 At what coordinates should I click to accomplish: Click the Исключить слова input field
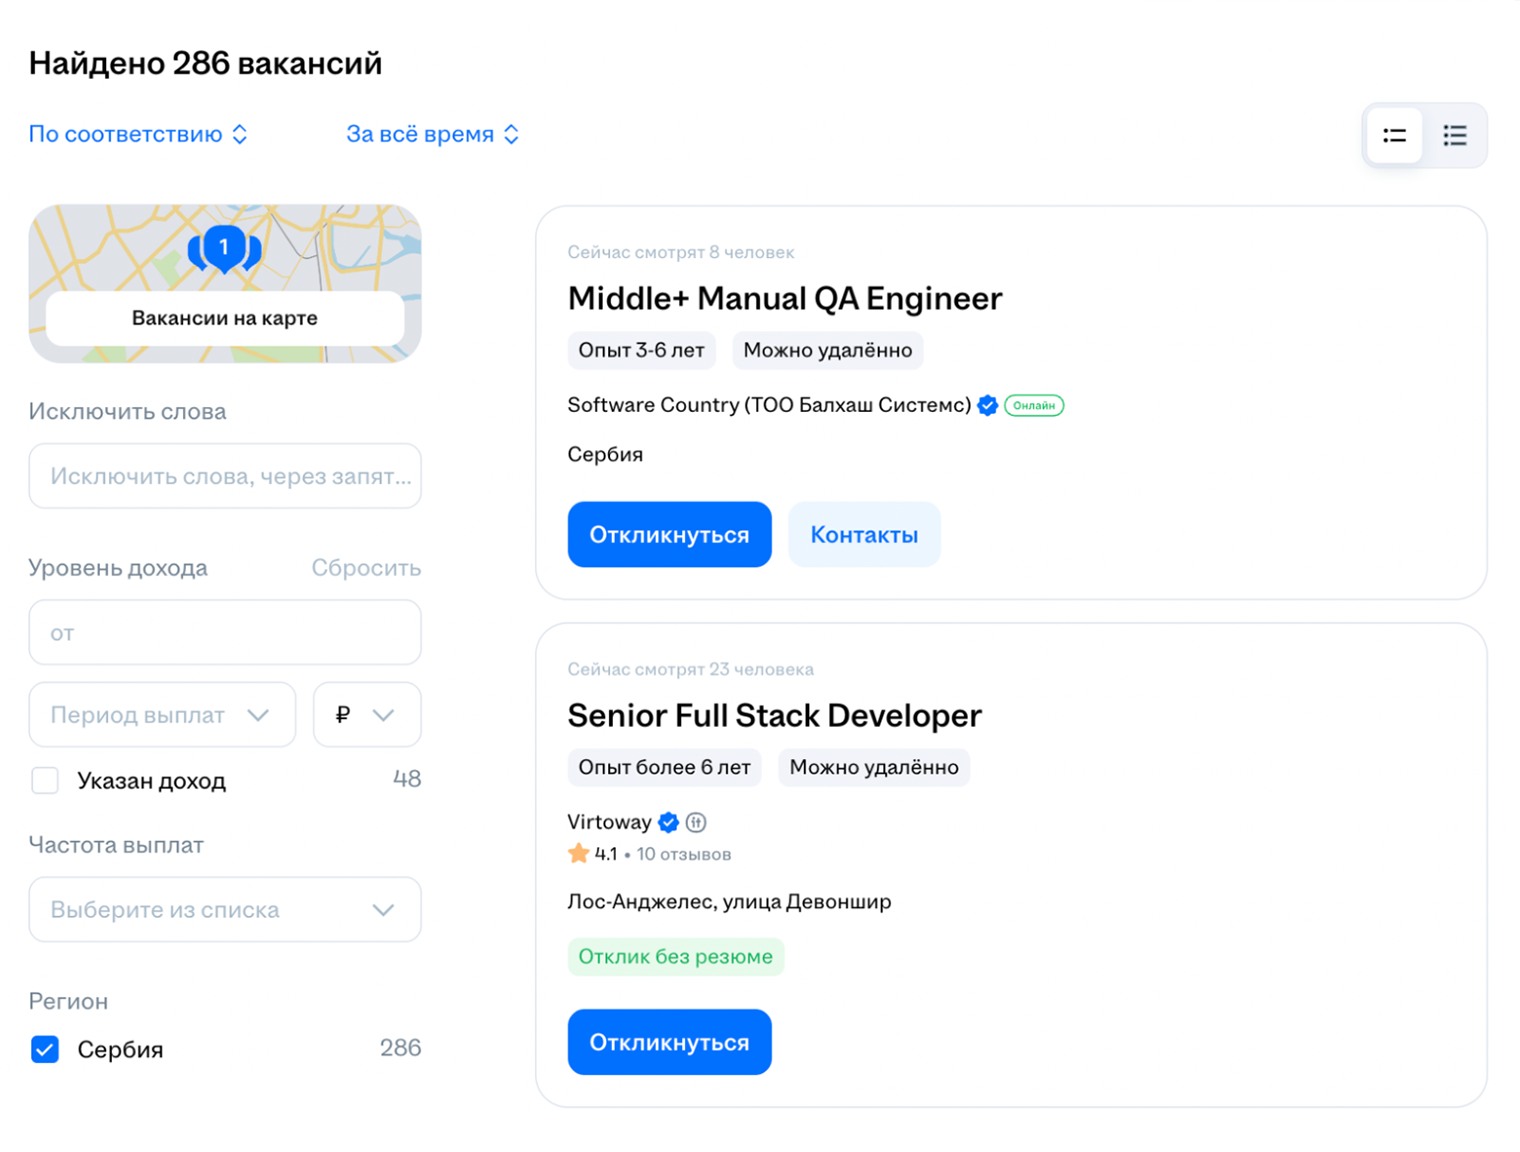[224, 476]
